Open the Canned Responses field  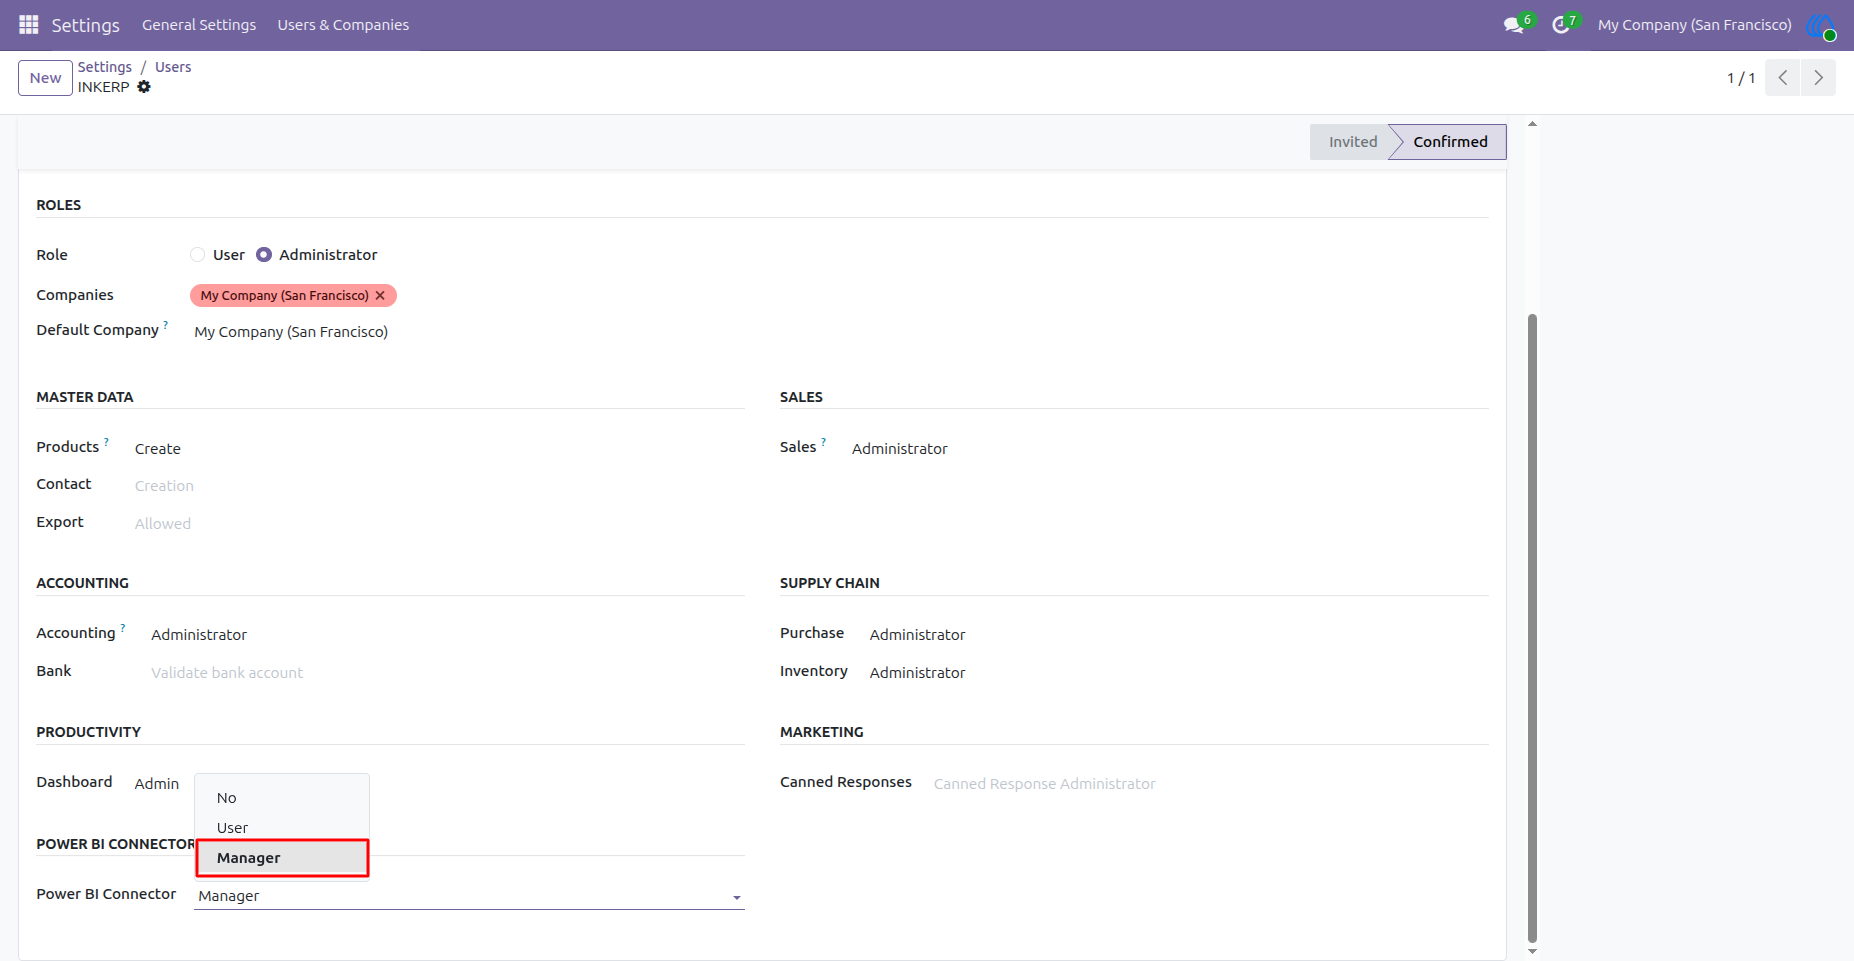point(1210,784)
